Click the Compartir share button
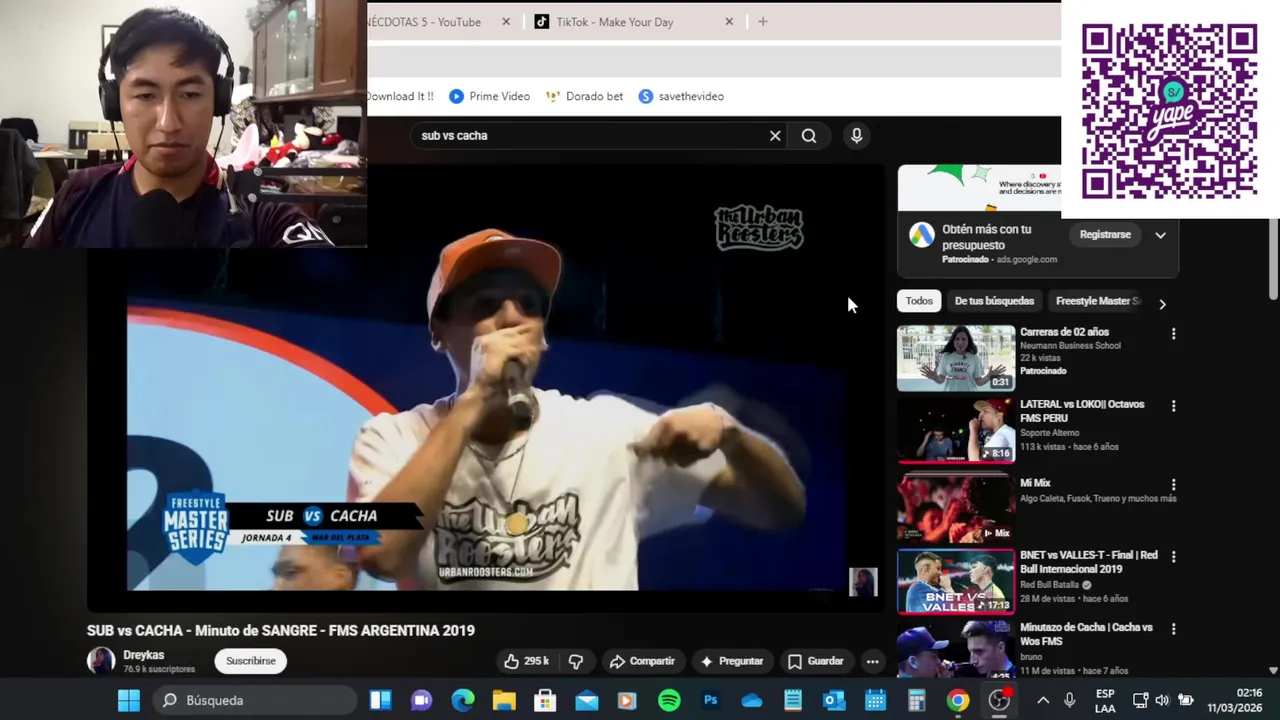Image resolution: width=1280 pixels, height=720 pixels. [x=642, y=661]
